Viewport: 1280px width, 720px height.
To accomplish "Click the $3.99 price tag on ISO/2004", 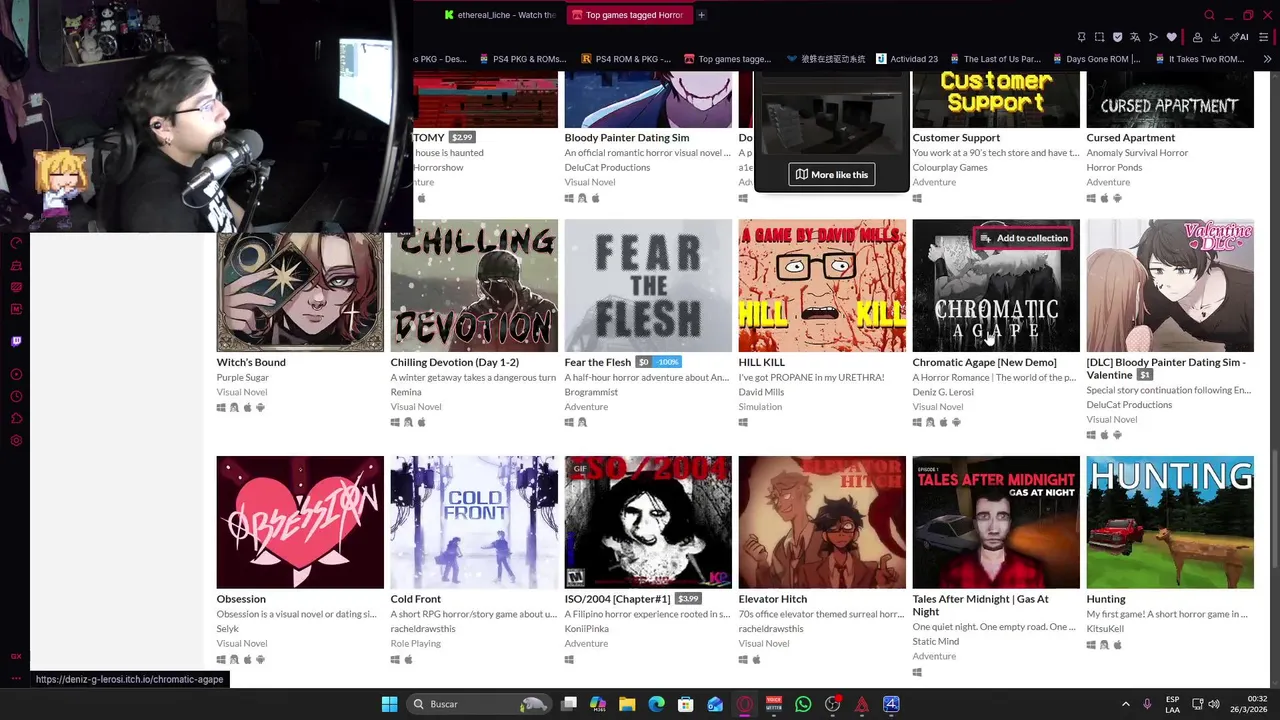I will (x=688, y=599).
